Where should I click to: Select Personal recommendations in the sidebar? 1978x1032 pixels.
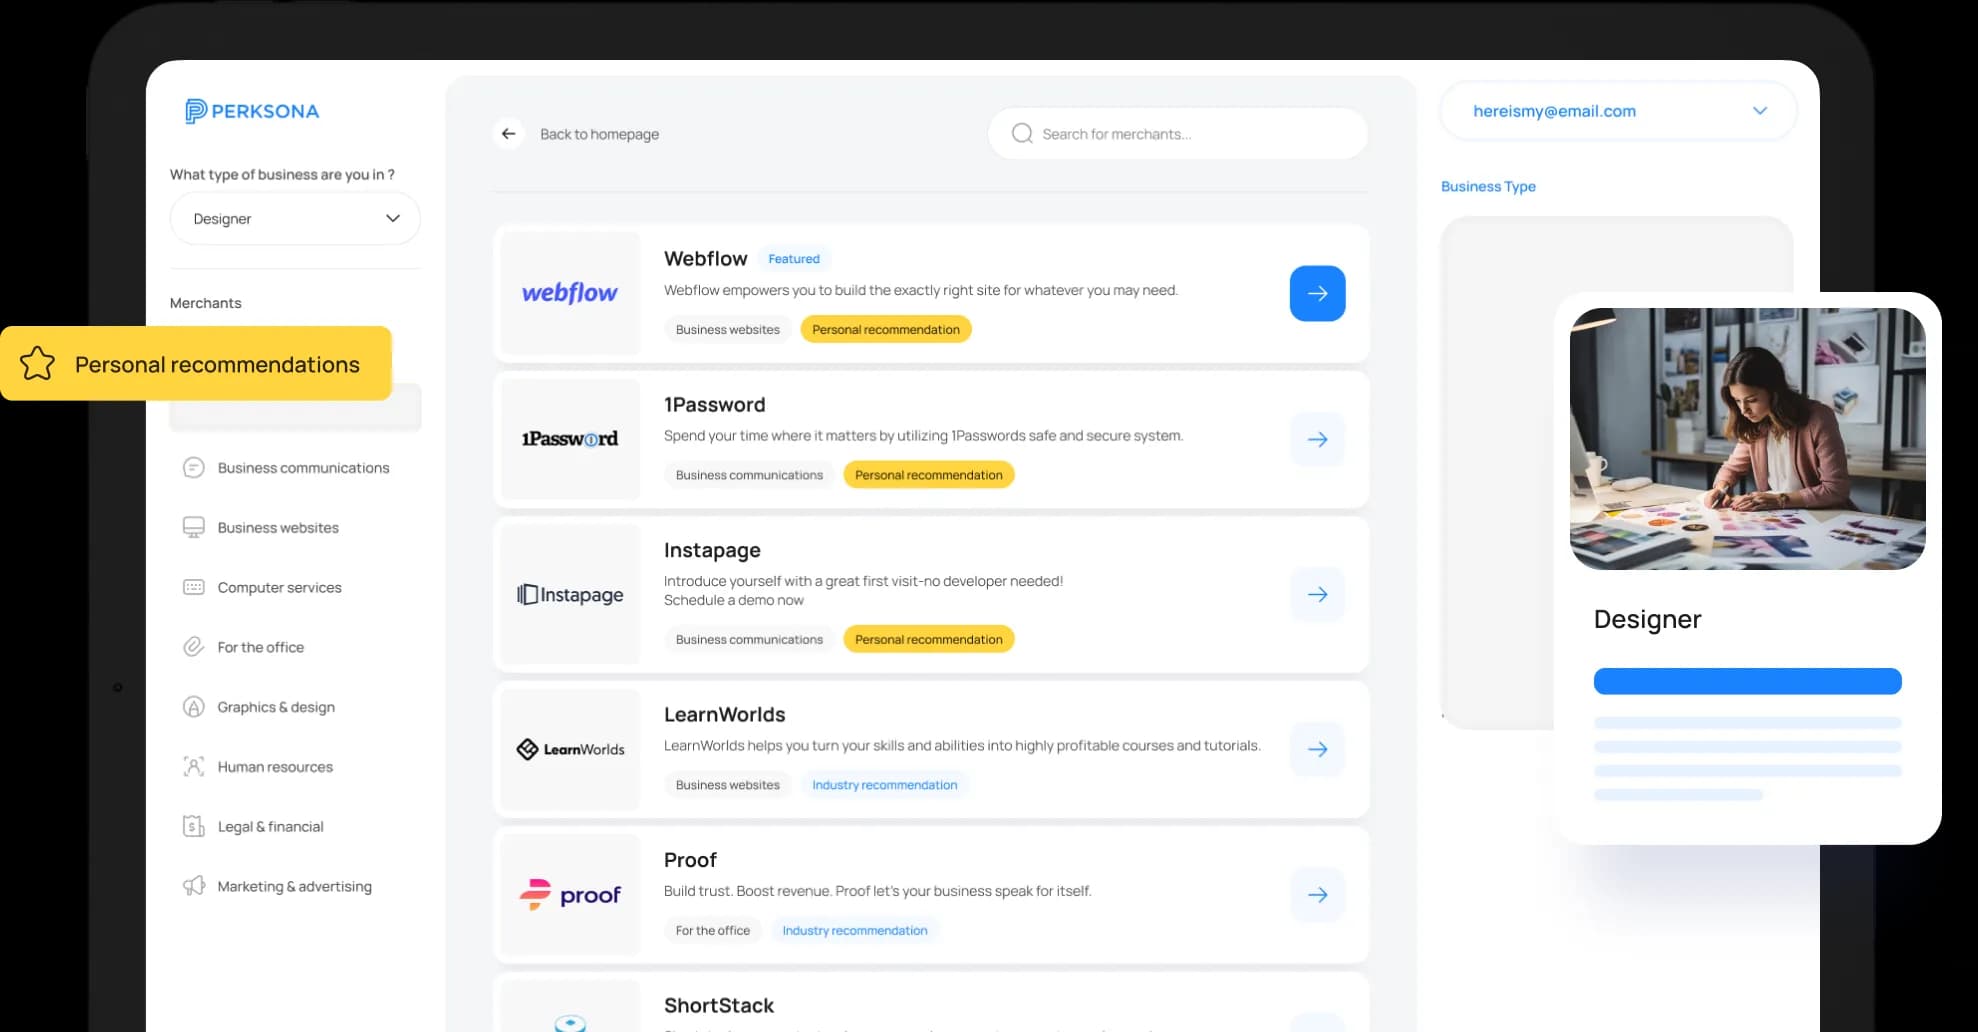[x=196, y=363]
